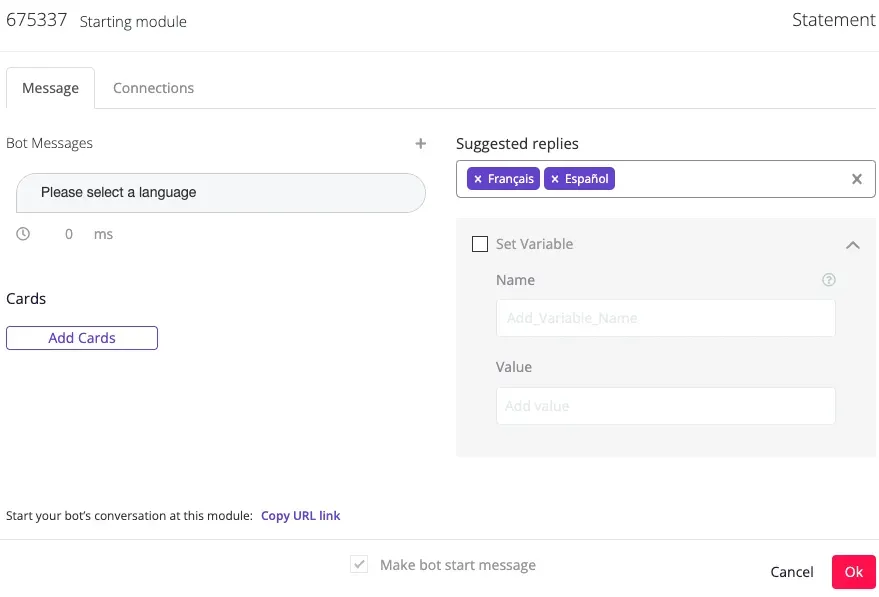
Task: Clear all suggested replies
Action: 856,178
